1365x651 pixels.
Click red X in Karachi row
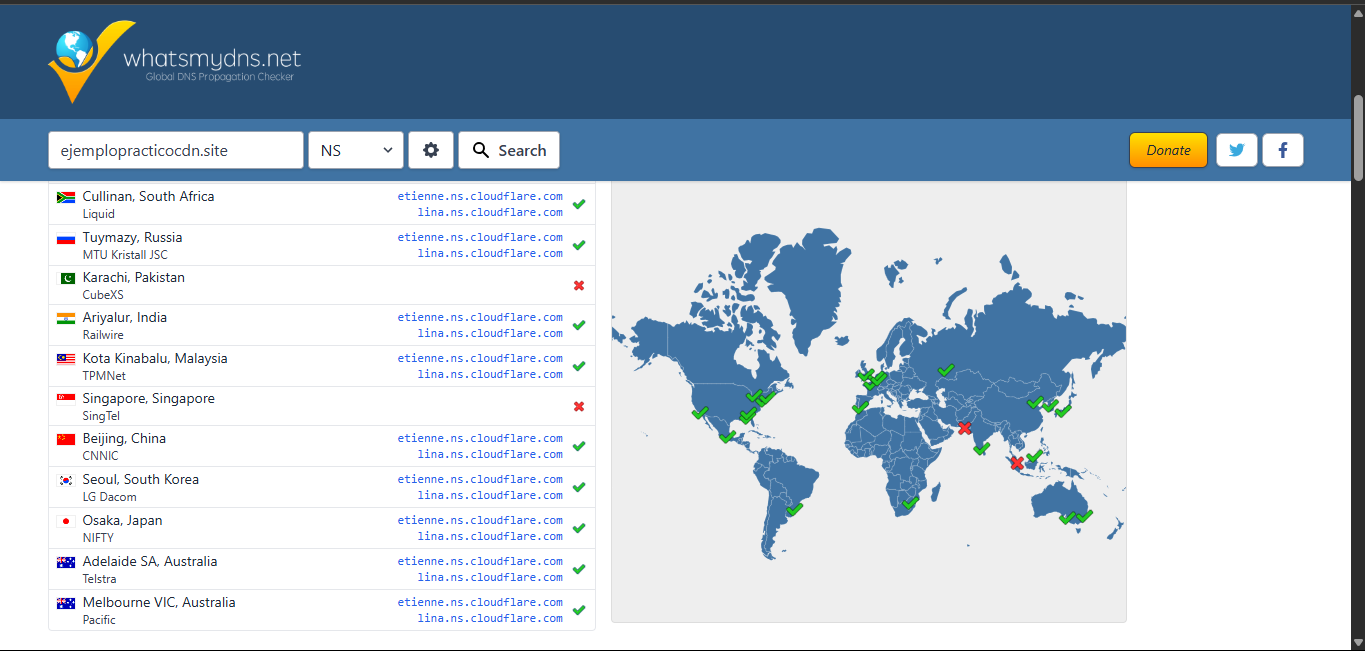point(579,285)
